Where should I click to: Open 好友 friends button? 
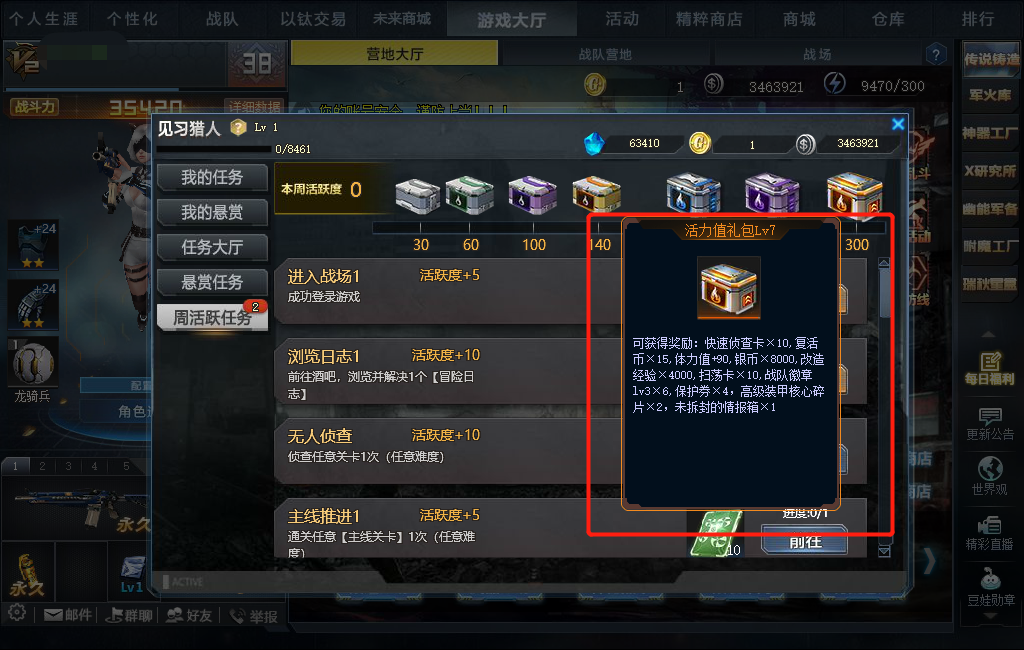(189, 615)
